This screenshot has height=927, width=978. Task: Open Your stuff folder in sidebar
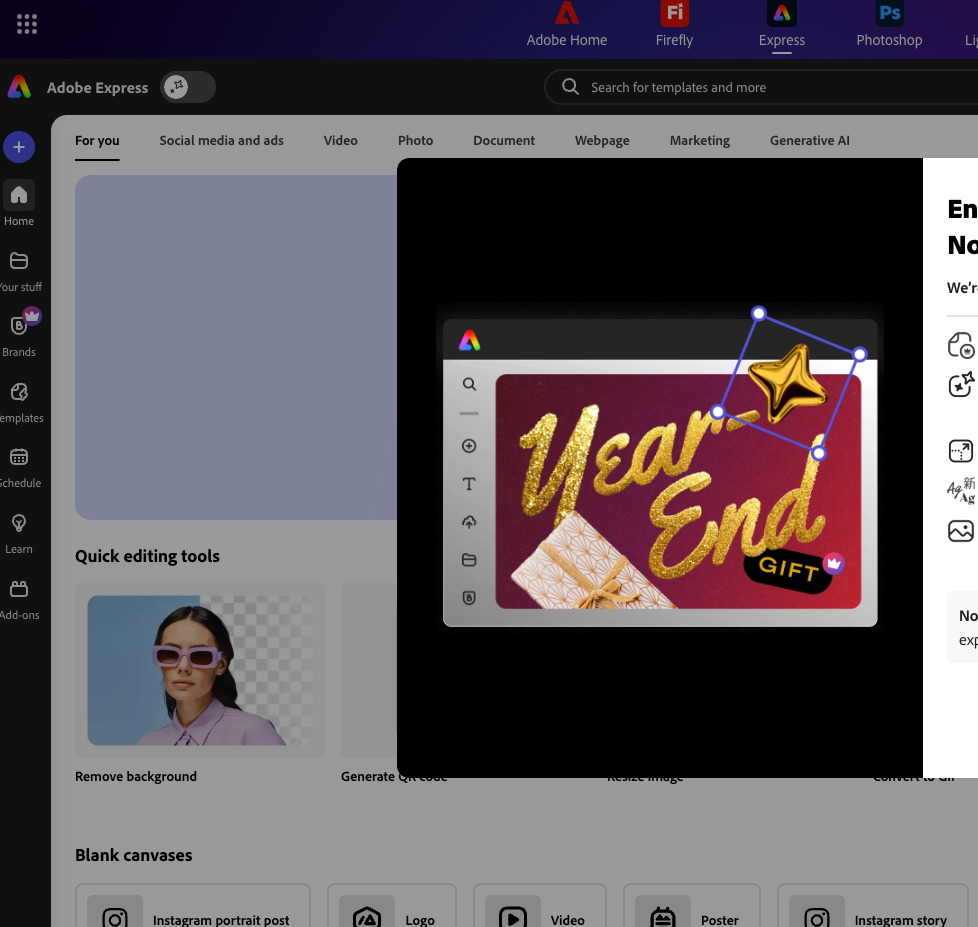(x=19, y=270)
